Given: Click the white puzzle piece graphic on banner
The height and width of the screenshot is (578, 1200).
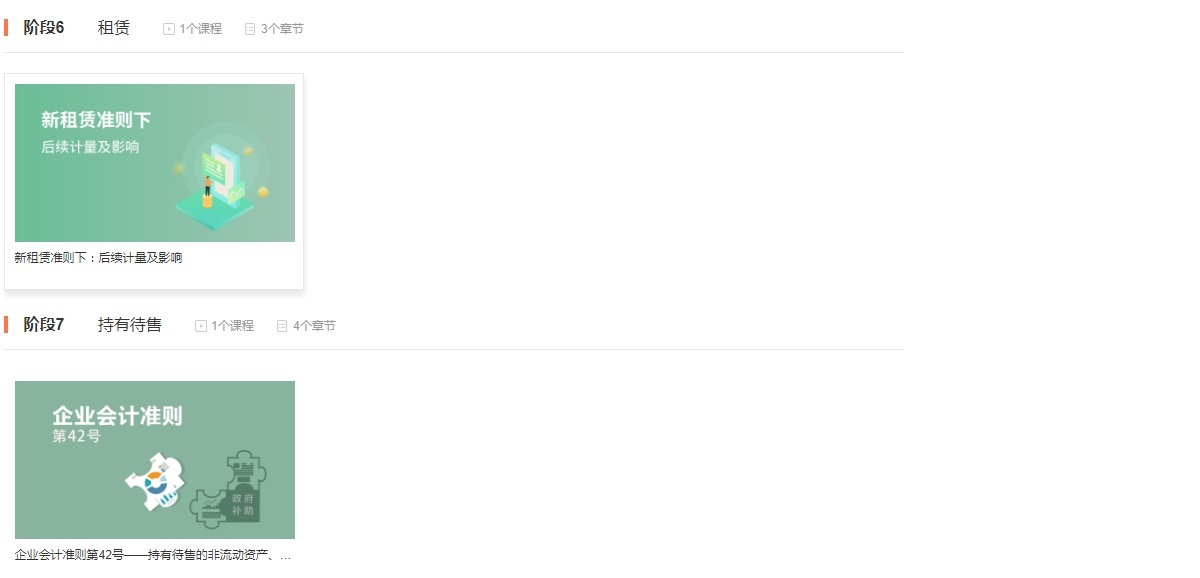Looking at the screenshot, I should point(157,480).
